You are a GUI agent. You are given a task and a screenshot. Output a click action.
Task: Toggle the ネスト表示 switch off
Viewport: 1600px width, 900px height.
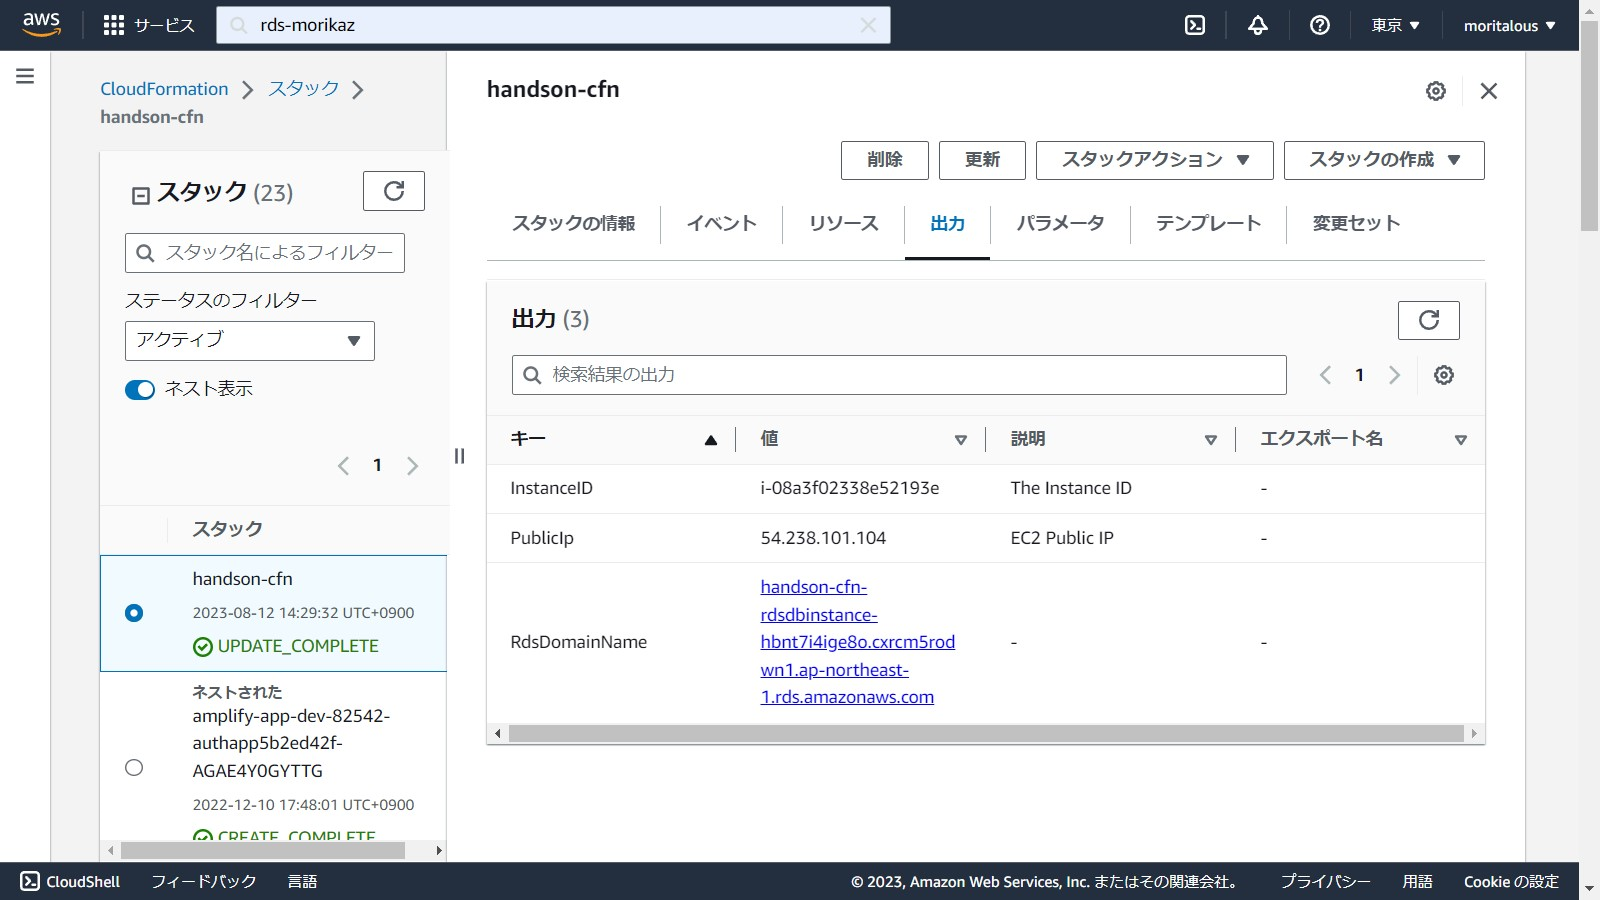[x=140, y=389]
